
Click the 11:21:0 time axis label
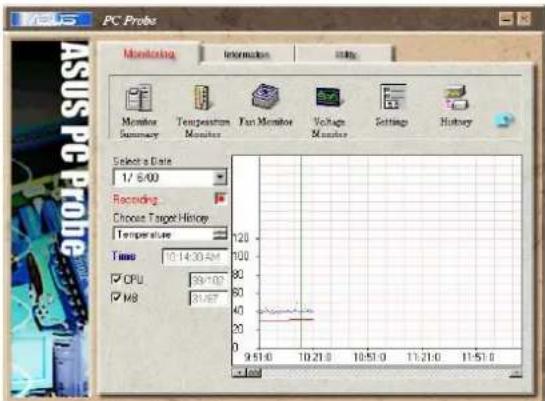click(x=424, y=357)
